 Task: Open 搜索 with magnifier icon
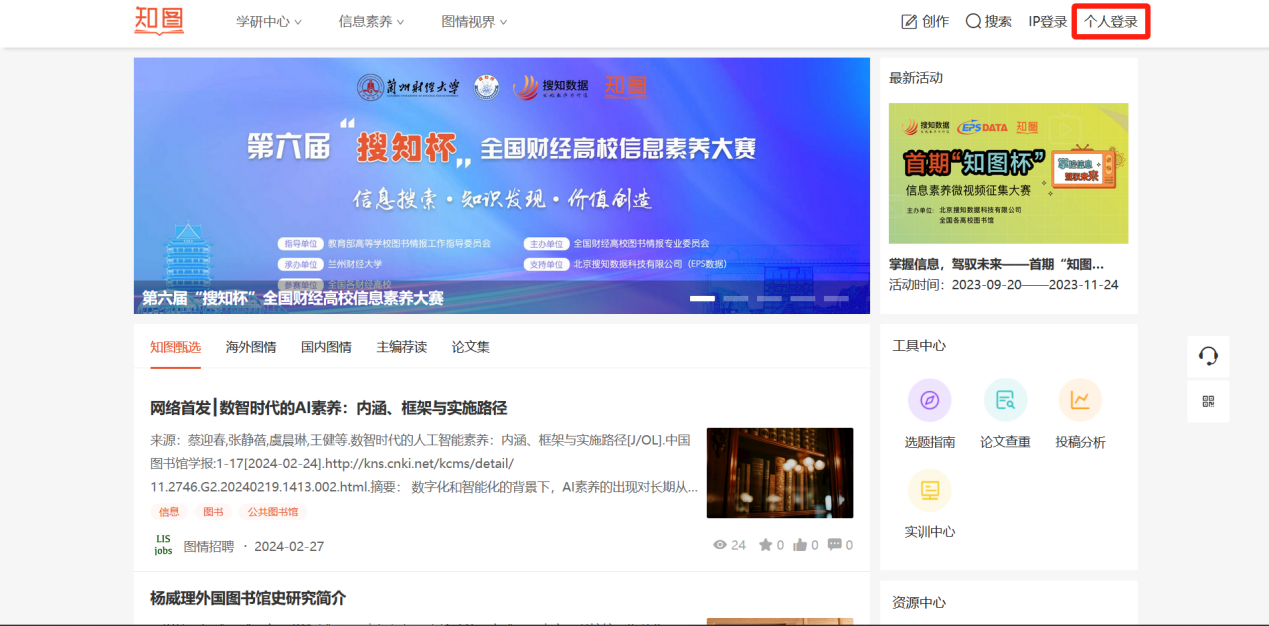tap(988, 21)
